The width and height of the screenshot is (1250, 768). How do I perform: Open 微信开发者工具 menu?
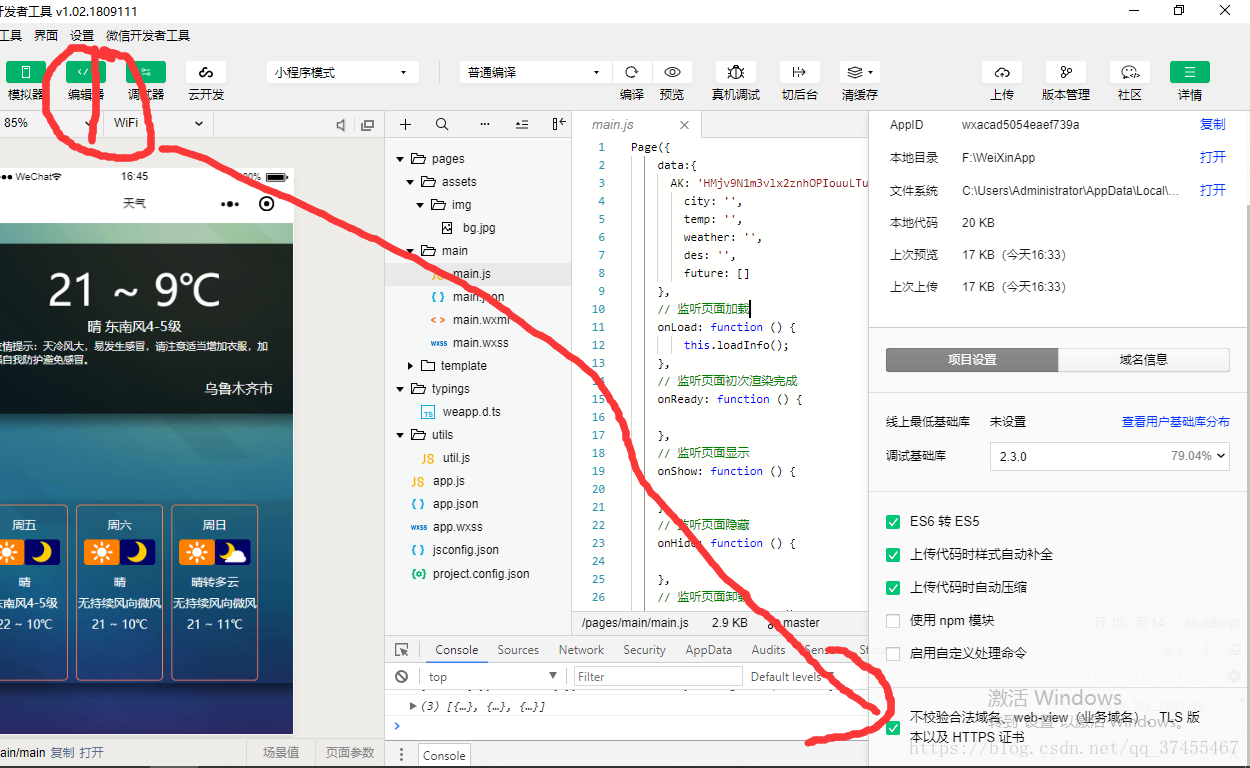[x=148, y=35]
